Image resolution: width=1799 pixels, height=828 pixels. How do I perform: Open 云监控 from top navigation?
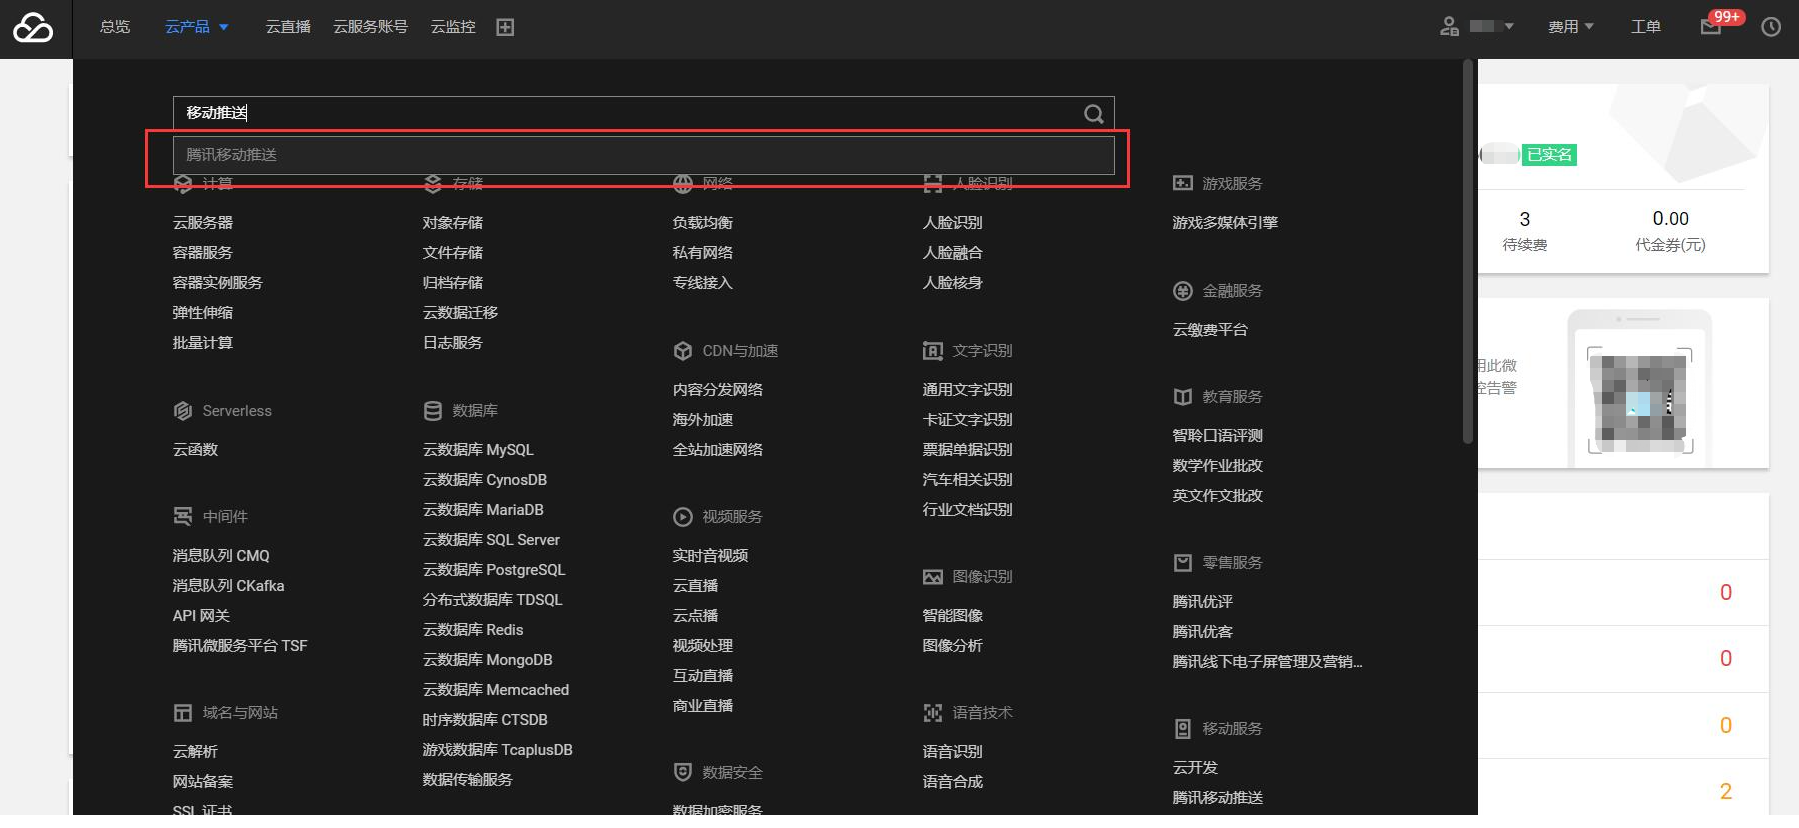[x=453, y=27]
